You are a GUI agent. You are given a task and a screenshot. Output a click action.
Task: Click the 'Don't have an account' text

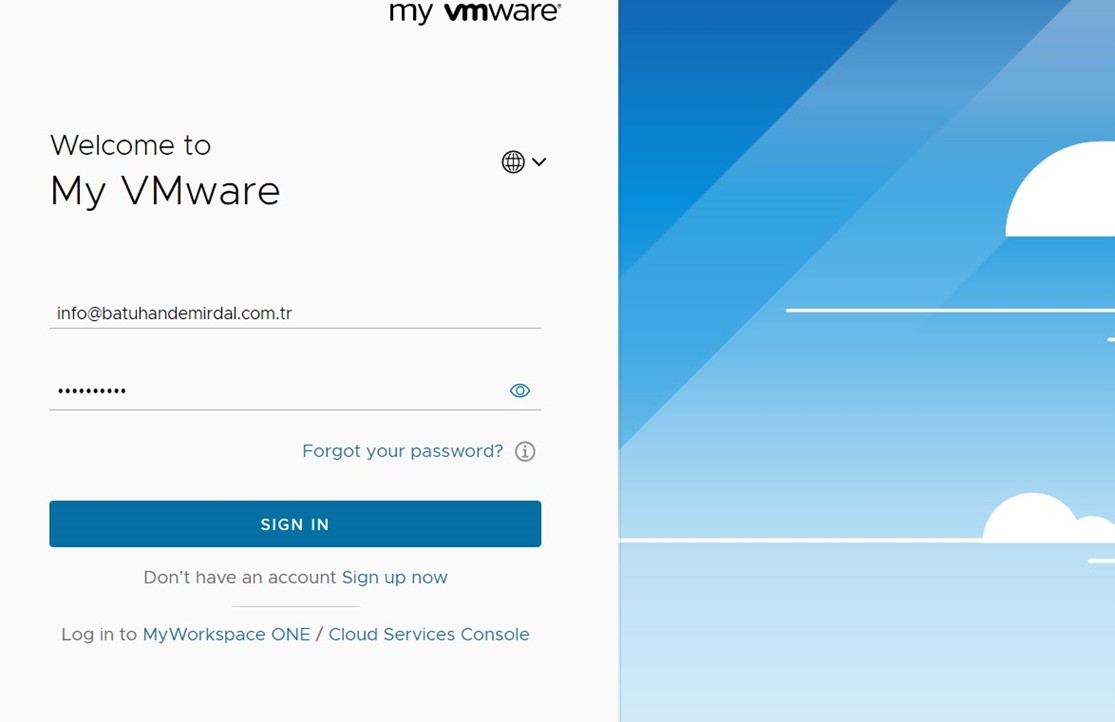tap(240, 577)
